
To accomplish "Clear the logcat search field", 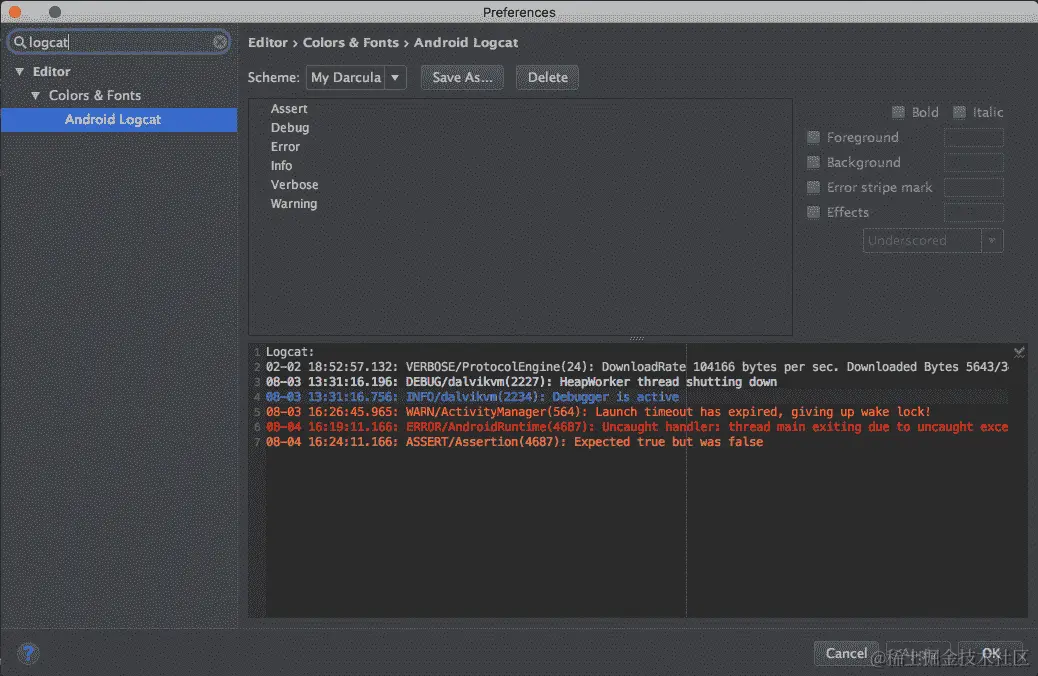I will (x=220, y=42).
